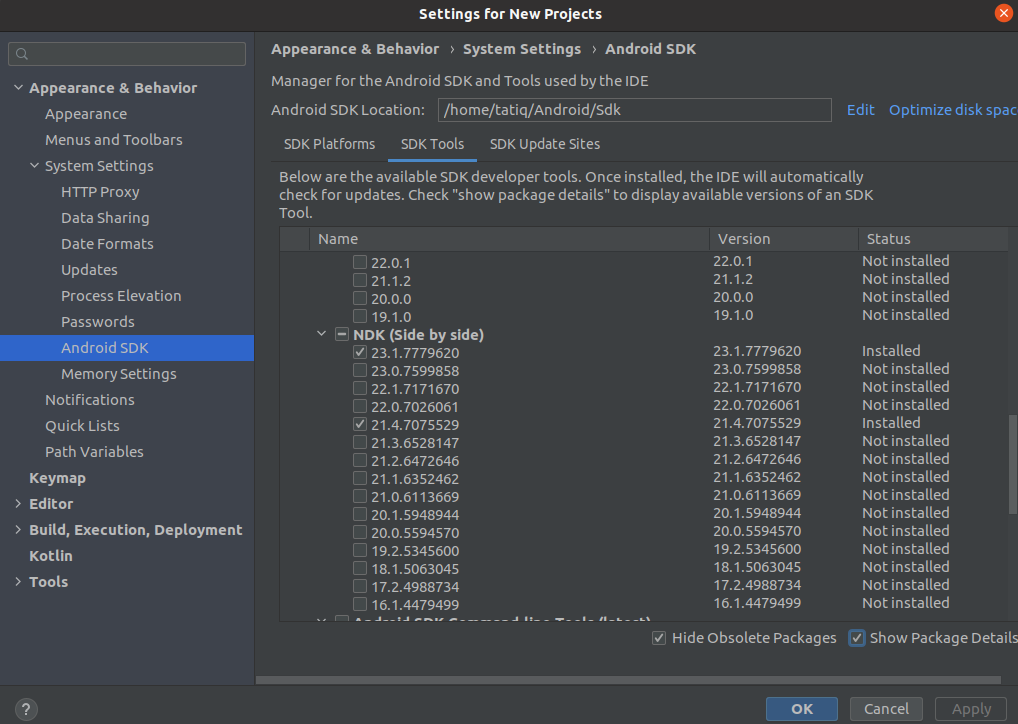Click the search magnifier in the settings search box
Viewport: 1018px width, 724px height.
[x=20, y=52]
